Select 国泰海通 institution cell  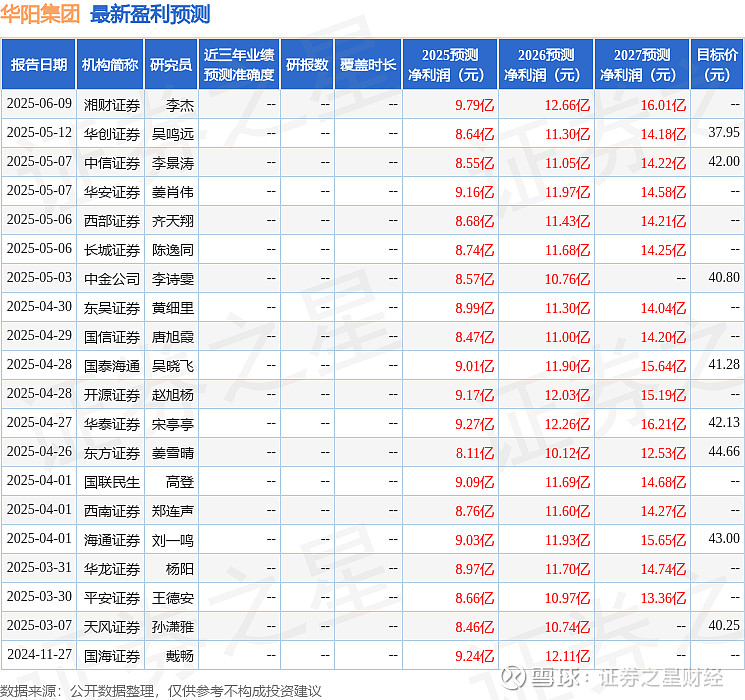(x=112, y=365)
